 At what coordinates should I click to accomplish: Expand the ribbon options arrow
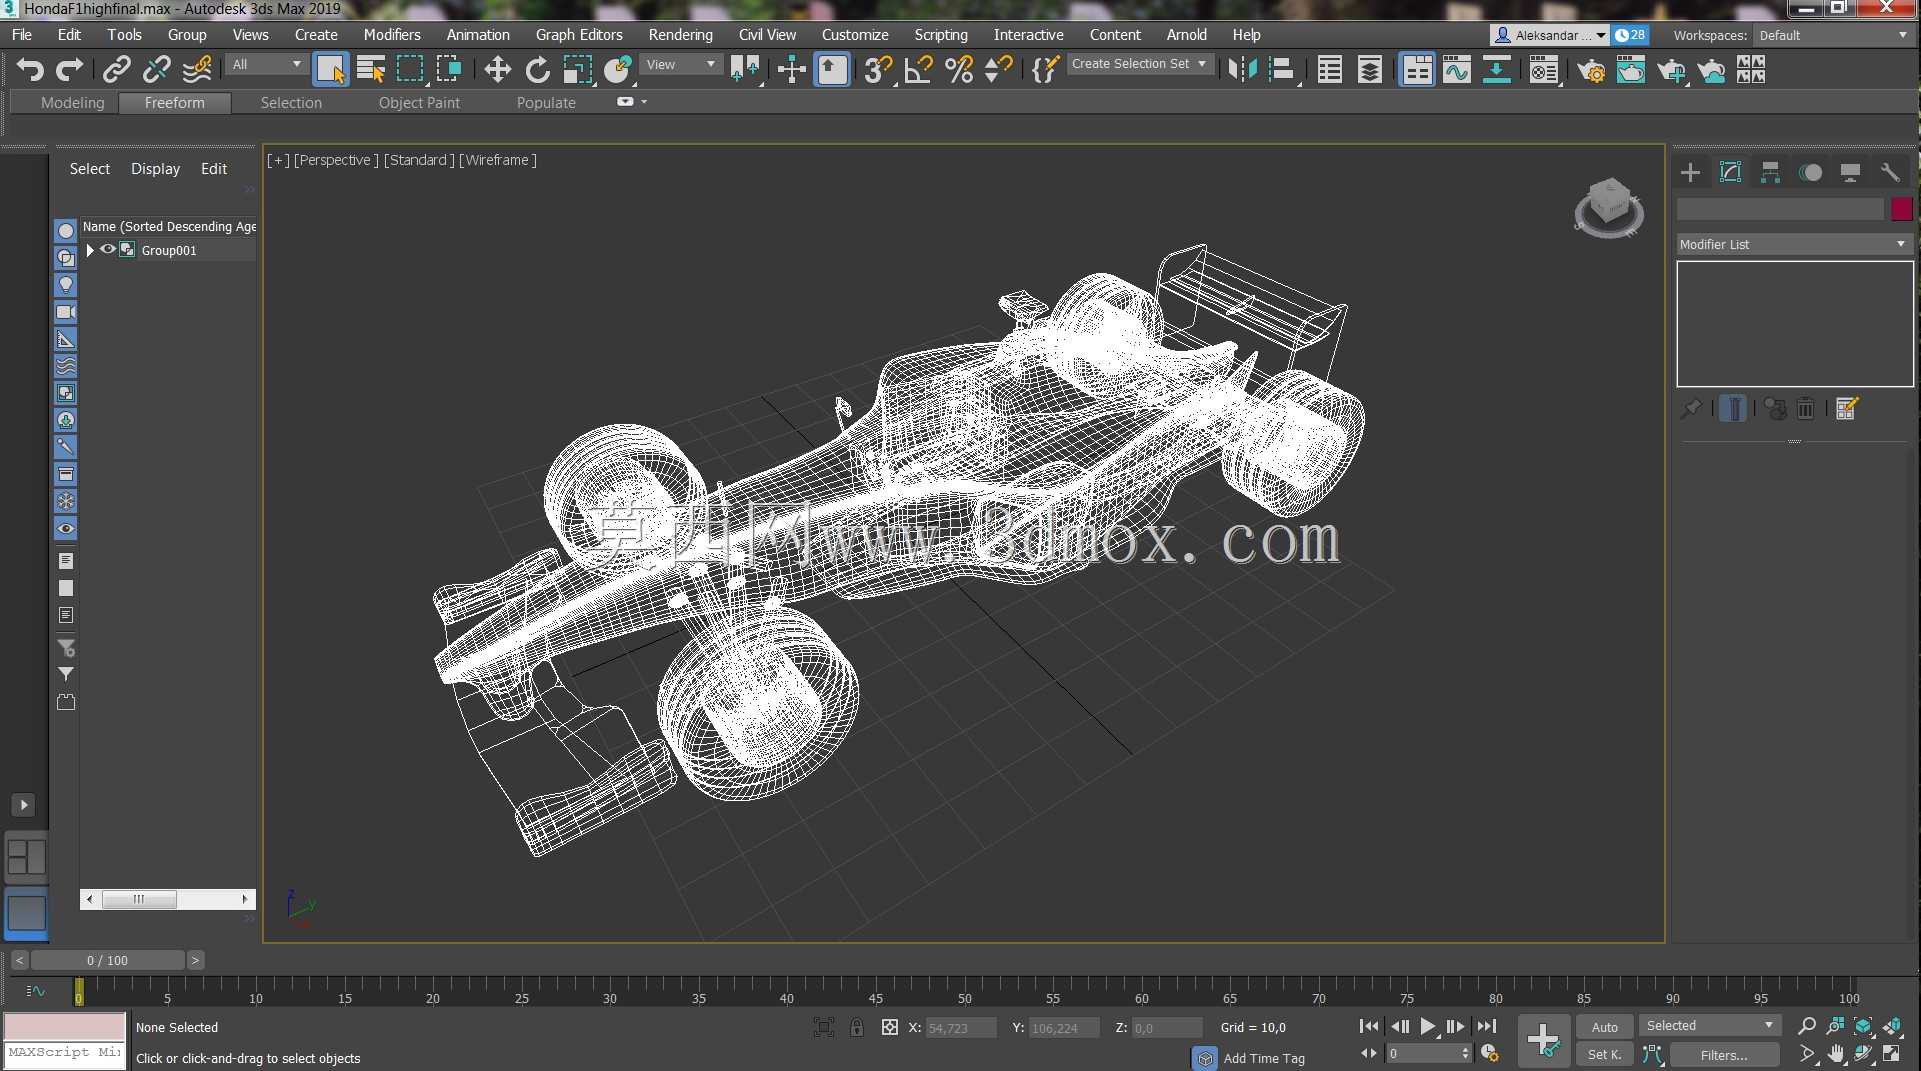pos(644,102)
